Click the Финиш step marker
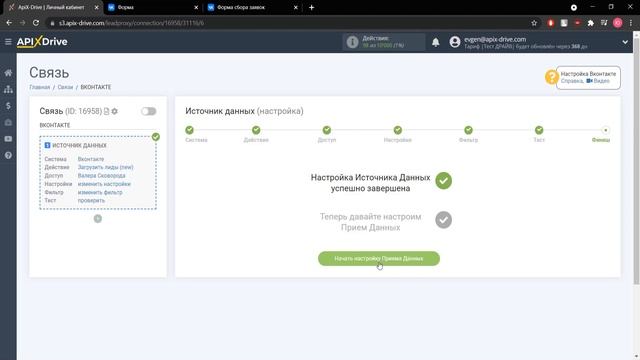The width and height of the screenshot is (640, 360). point(605,130)
